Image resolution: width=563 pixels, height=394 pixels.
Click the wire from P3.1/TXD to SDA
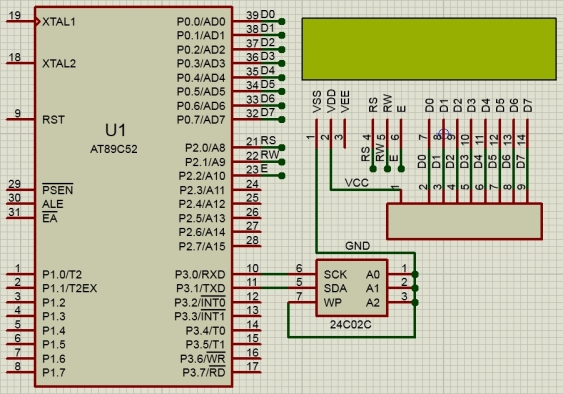(x=275, y=288)
